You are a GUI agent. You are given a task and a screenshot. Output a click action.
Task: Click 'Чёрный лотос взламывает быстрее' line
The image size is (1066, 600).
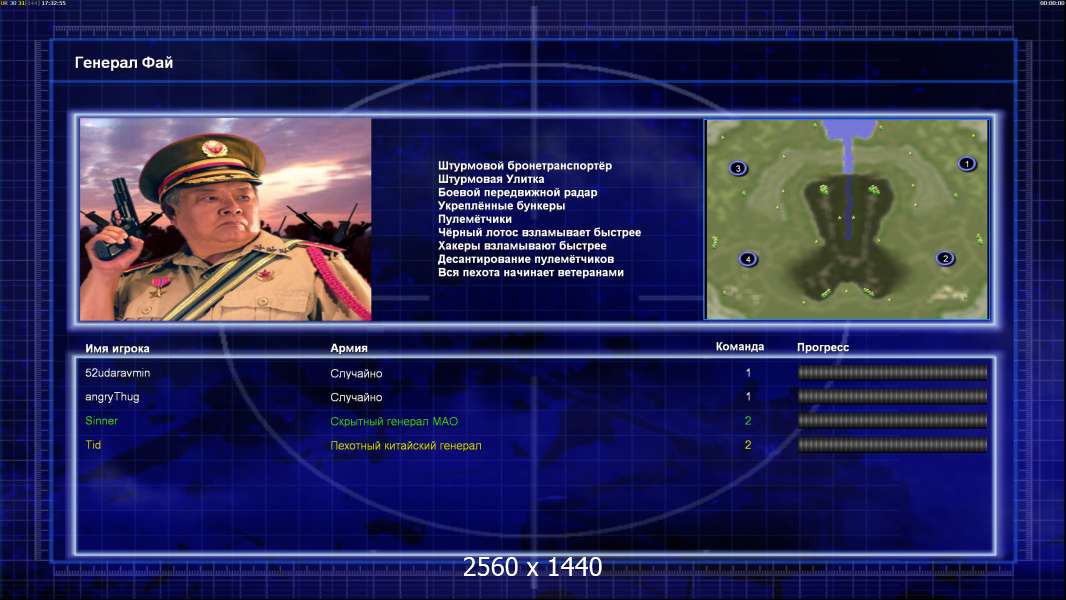click(539, 232)
